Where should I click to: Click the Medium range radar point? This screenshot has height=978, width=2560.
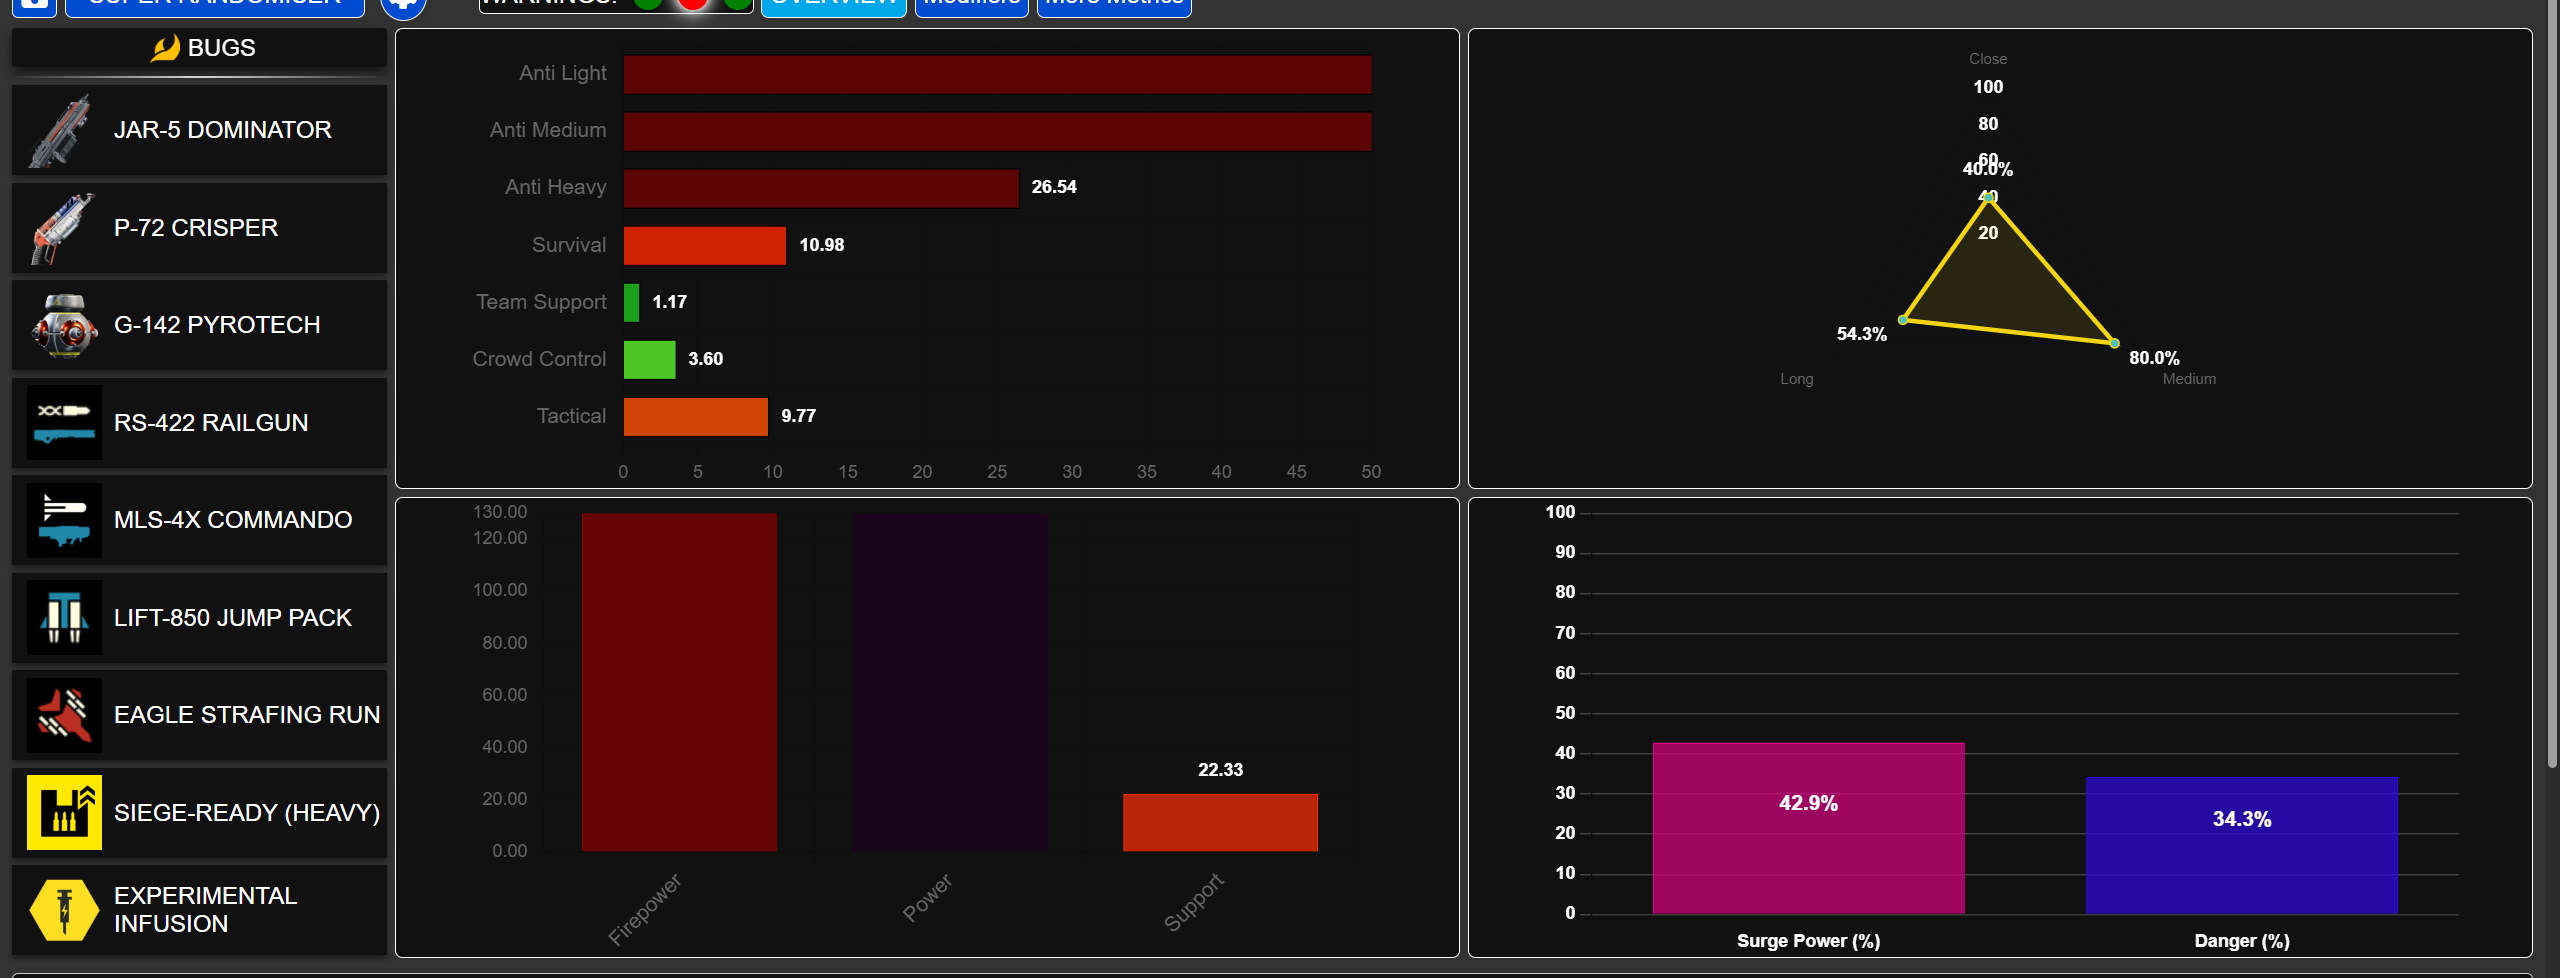(2114, 343)
